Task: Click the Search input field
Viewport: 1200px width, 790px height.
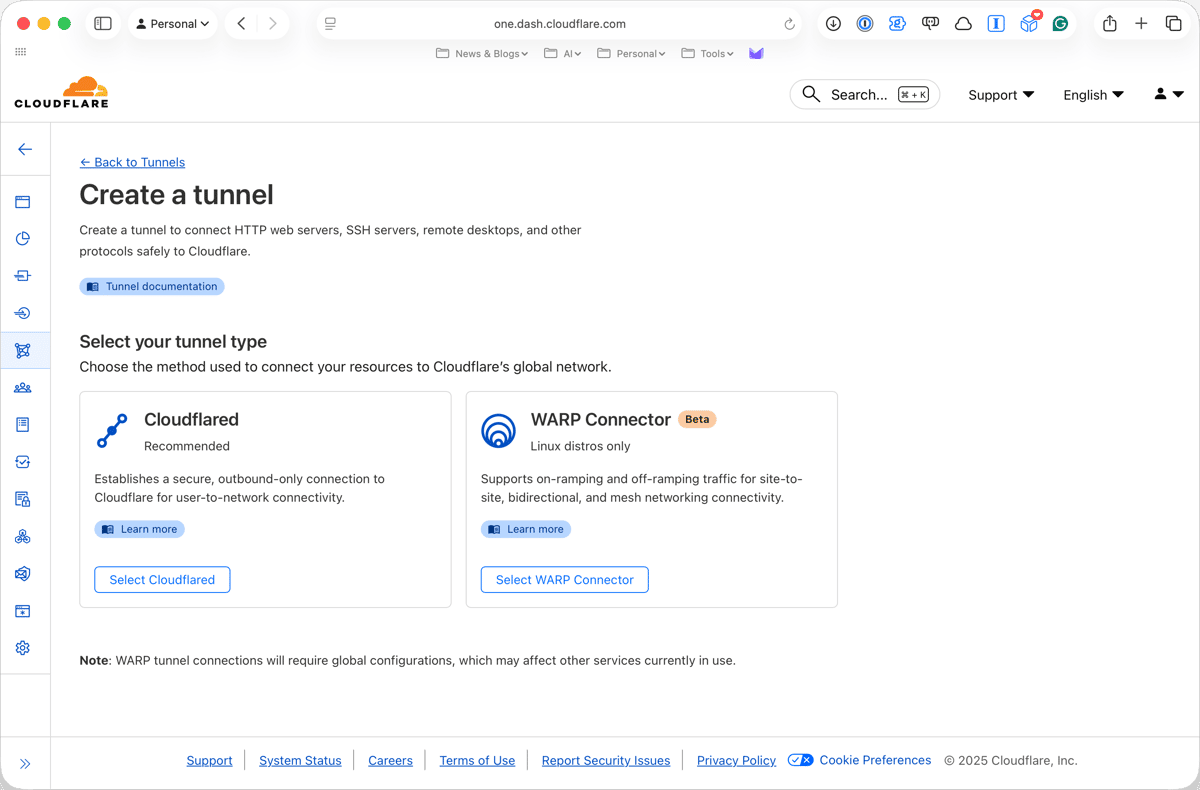Action: 864,94
